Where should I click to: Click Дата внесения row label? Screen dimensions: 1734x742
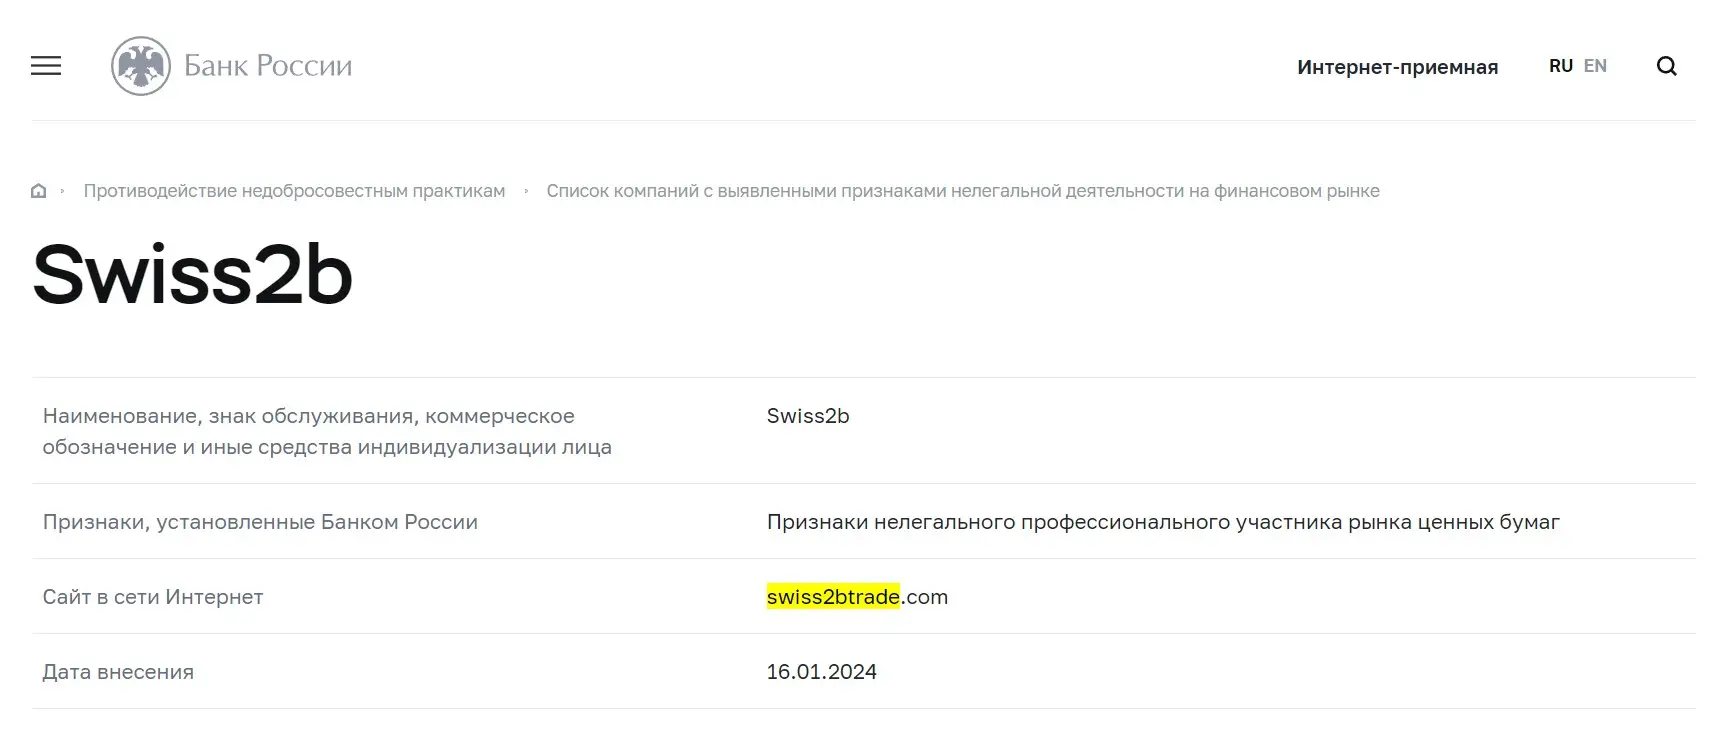pyautogui.click(x=118, y=672)
